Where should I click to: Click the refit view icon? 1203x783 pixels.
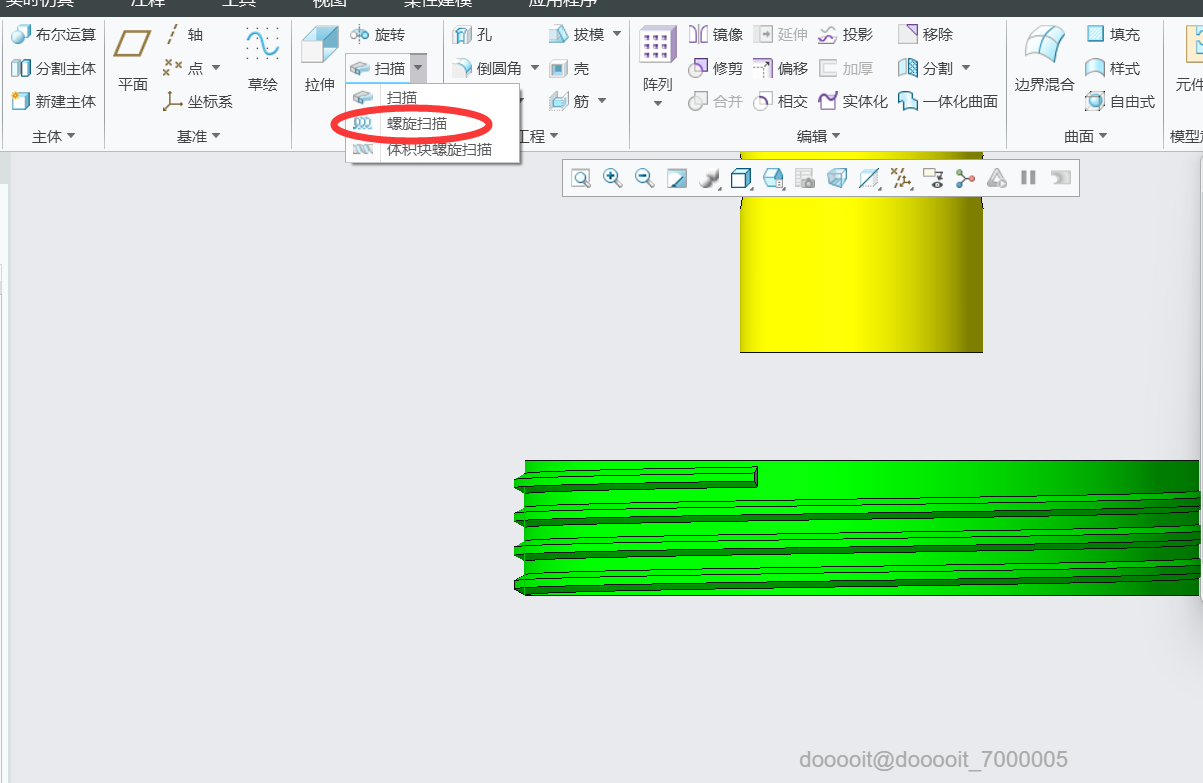581,178
